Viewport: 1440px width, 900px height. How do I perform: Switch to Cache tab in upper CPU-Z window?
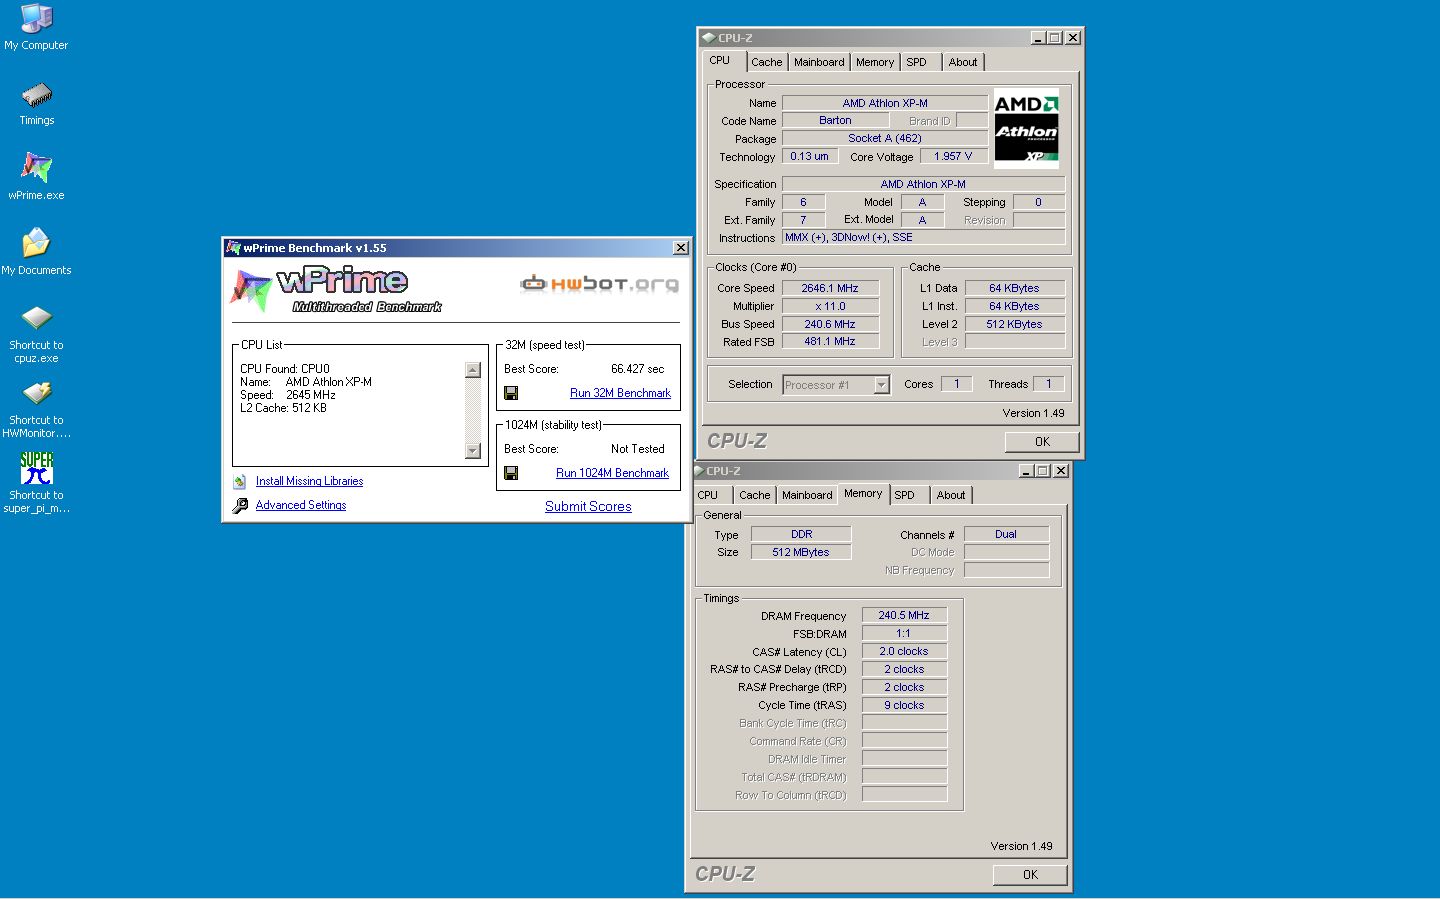(x=767, y=62)
